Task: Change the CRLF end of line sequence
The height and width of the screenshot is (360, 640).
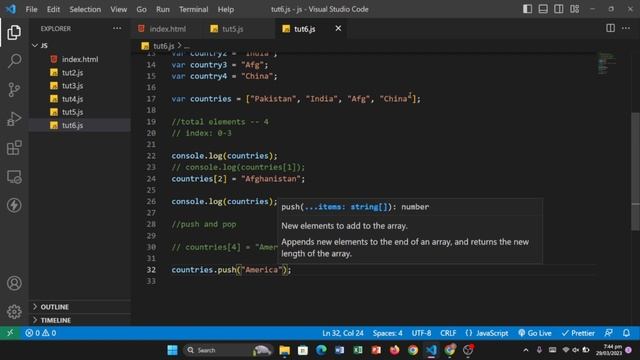Action: click(448, 333)
